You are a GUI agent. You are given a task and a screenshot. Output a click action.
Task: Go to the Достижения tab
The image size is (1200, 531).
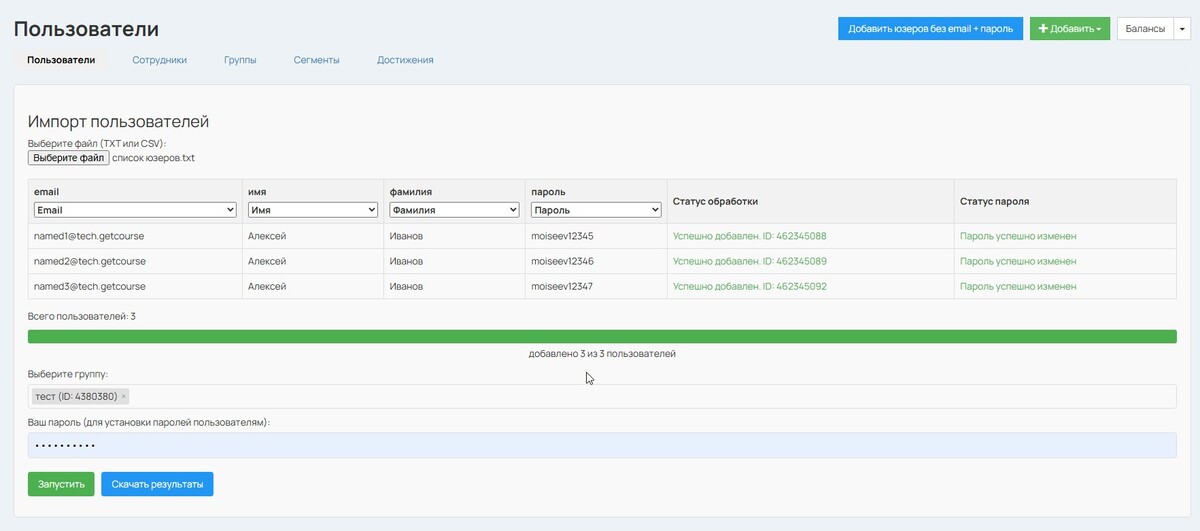pos(405,60)
